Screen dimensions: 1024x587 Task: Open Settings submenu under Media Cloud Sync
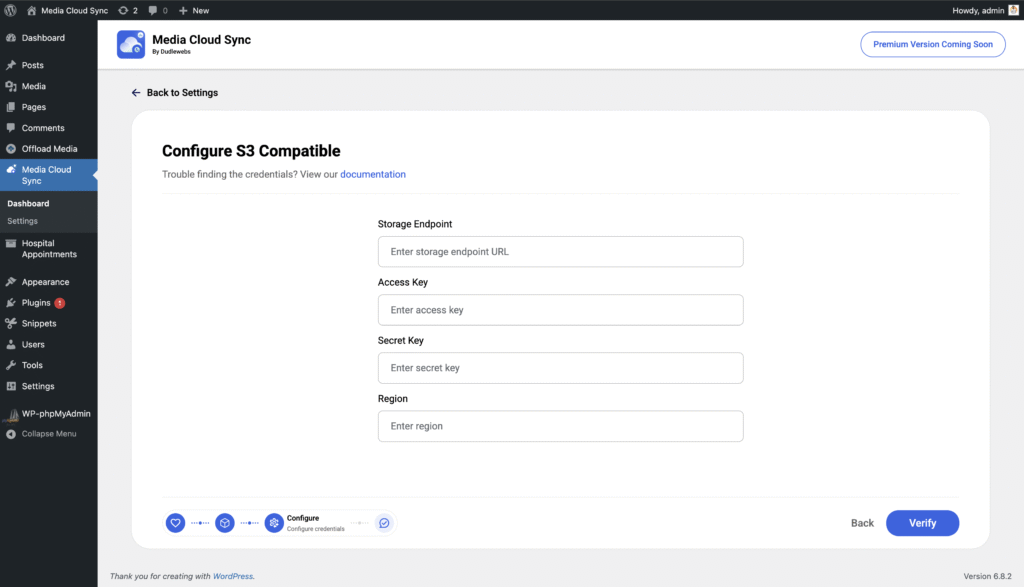(22, 221)
